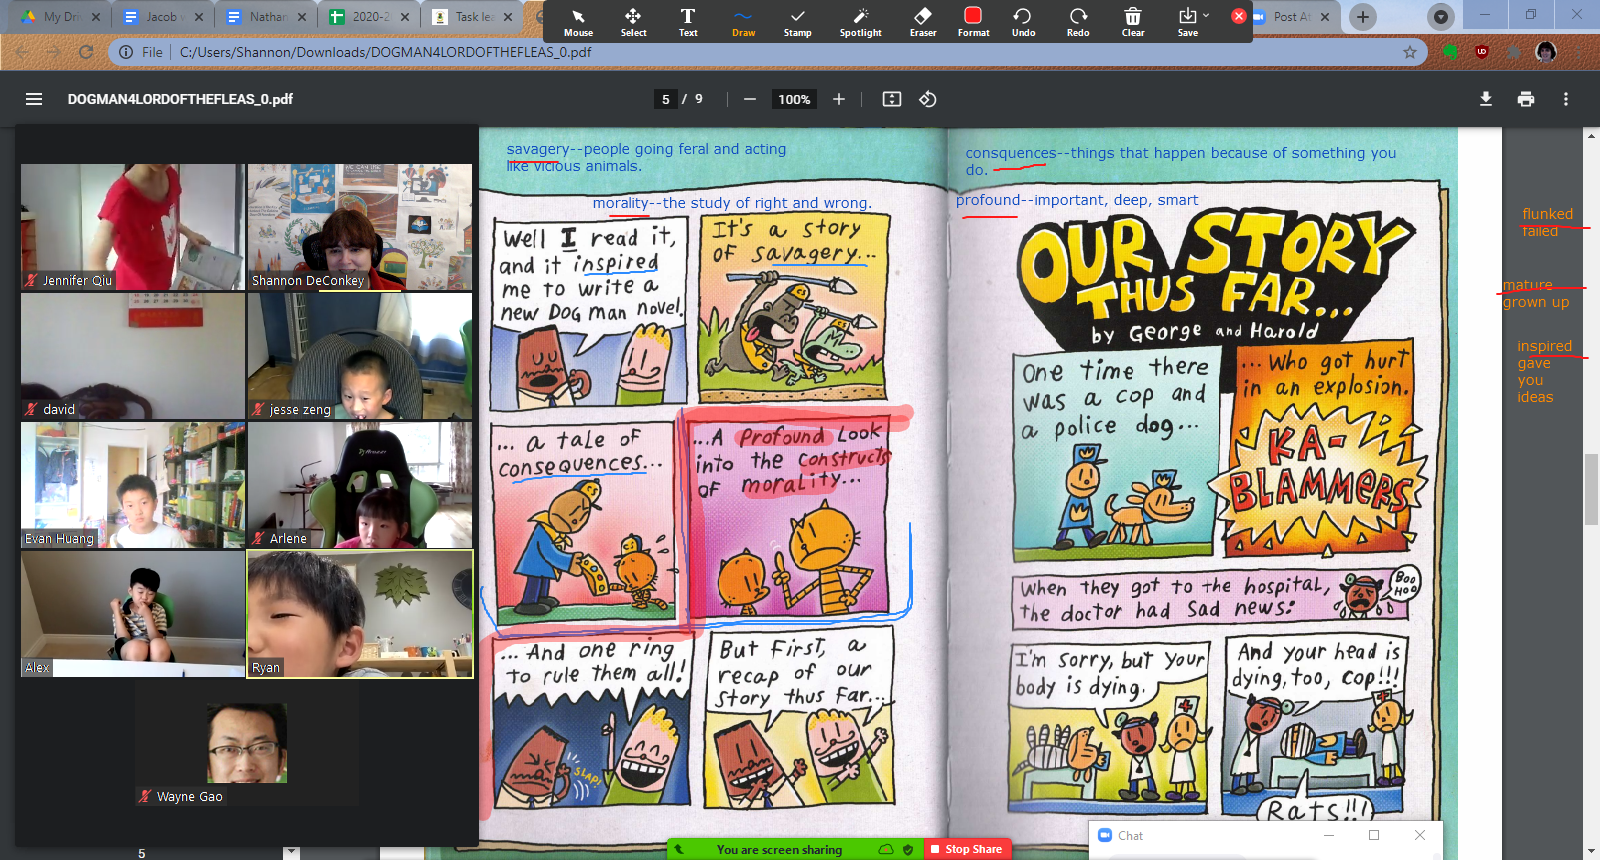Viewport: 1600px width, 860px height.
Task: Save the annotated screen
Action: point(1187,22)
